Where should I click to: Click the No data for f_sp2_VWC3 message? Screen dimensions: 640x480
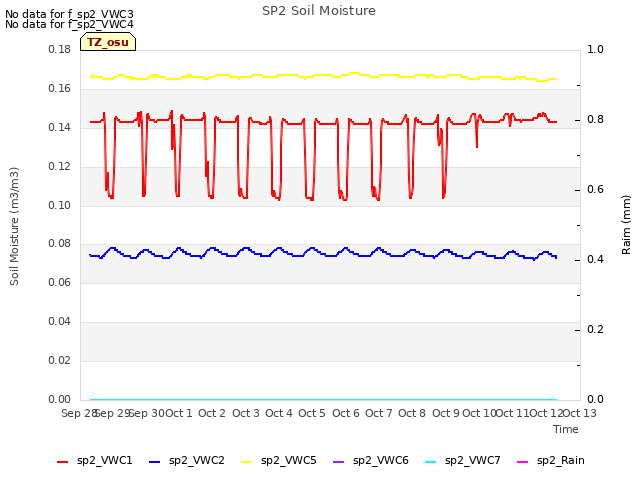pos(69,14)
